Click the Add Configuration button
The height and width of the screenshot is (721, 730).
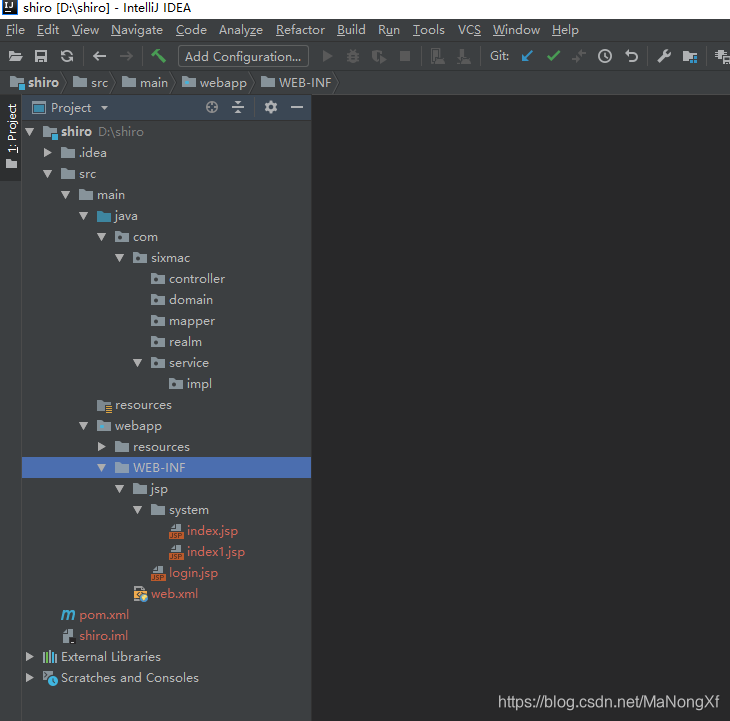coord(243,56)
